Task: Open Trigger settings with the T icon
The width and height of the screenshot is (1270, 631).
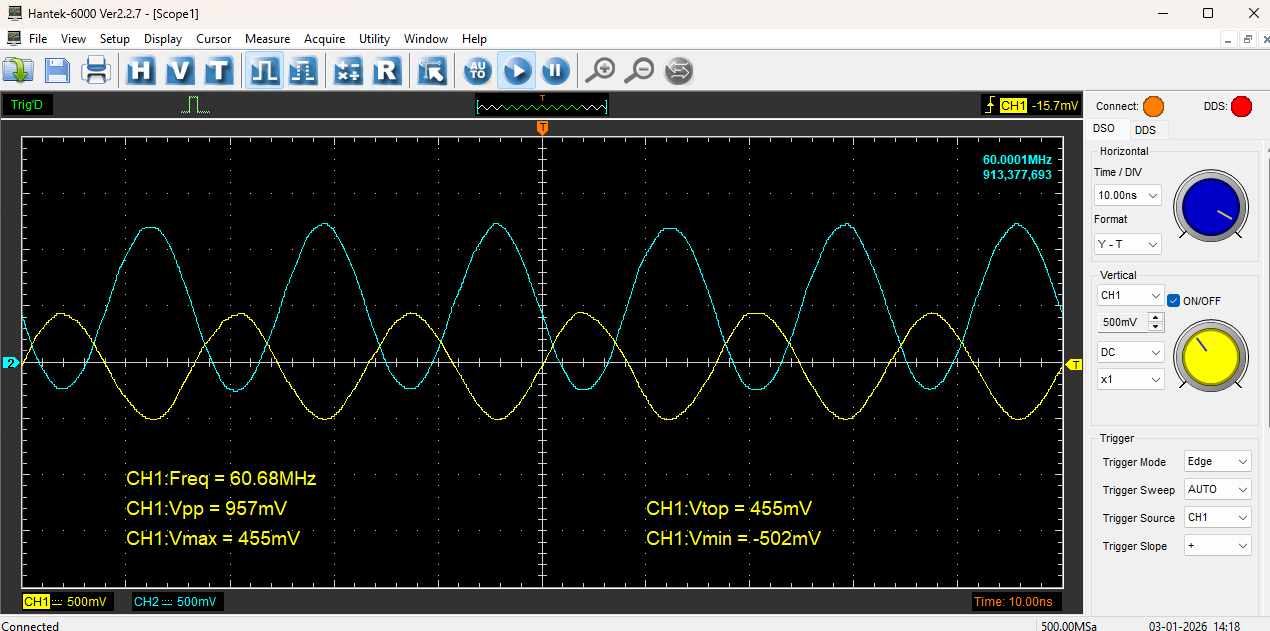Action: pos(219,71)
